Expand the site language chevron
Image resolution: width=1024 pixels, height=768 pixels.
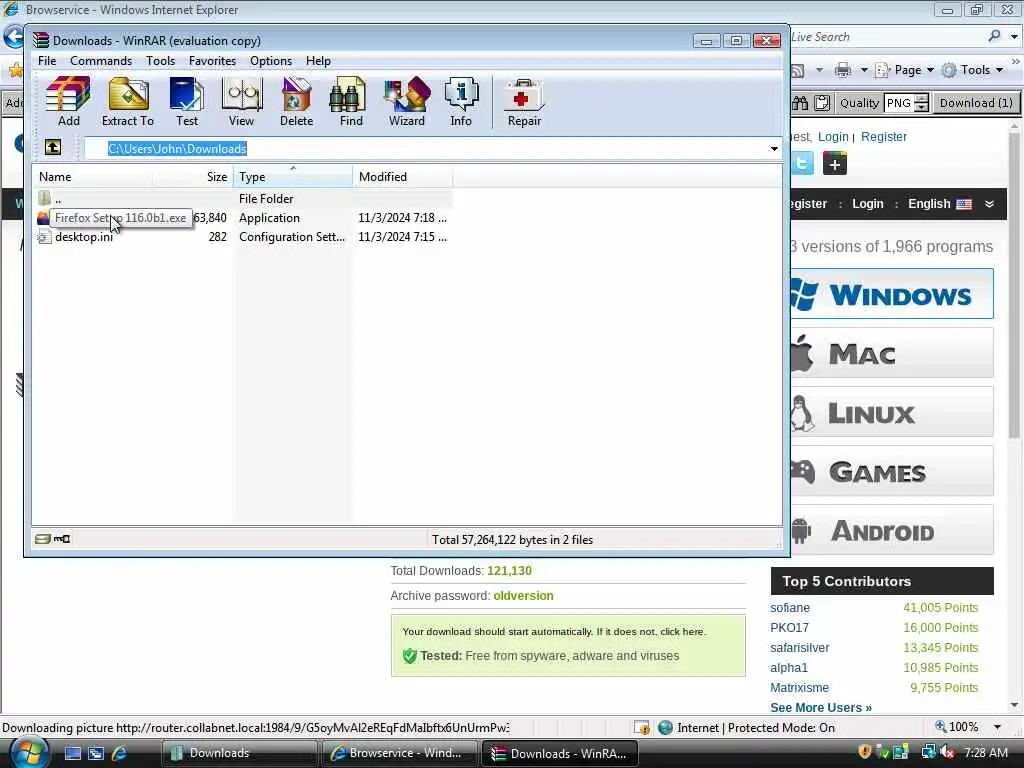[989, 204]
